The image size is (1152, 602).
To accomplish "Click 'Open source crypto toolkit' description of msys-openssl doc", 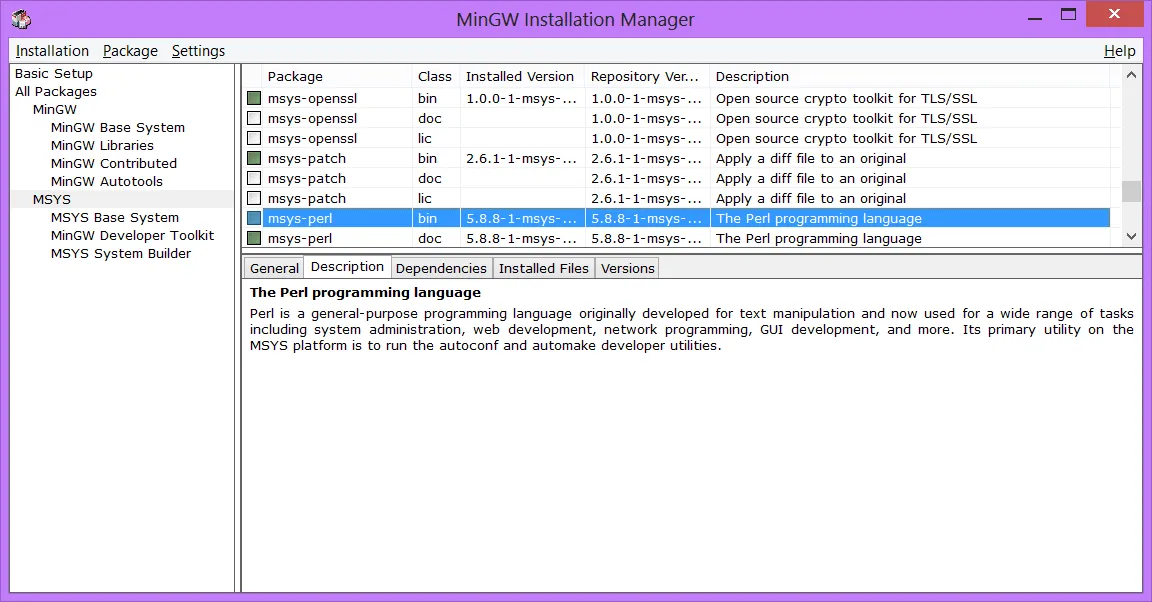I will click(846, 118).
